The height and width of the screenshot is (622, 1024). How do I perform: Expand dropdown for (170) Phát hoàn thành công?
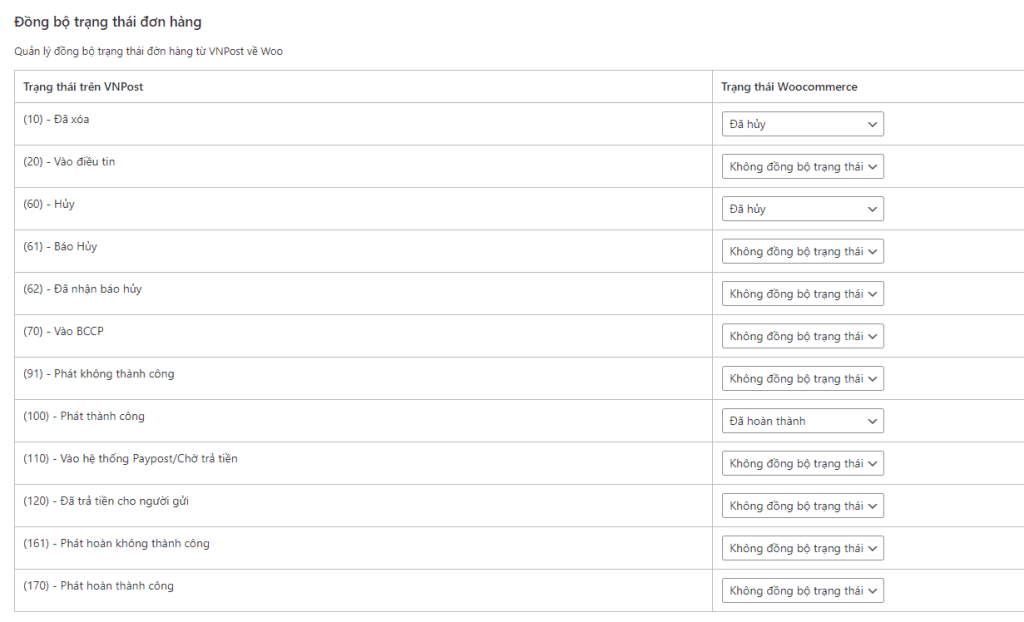[802, 591]
